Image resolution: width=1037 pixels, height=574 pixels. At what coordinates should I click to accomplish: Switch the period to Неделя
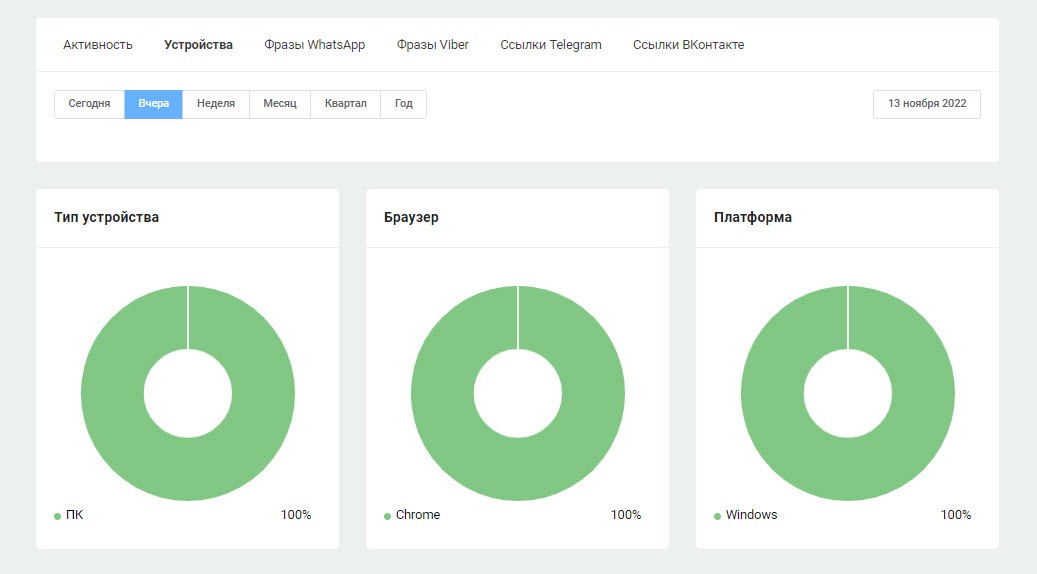click(x=216, y=104)
